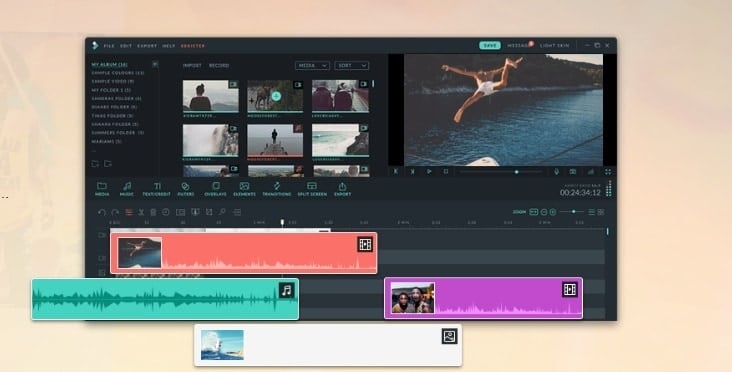Open the File menu
732x372 pixels.
click(x=109, y=46)
